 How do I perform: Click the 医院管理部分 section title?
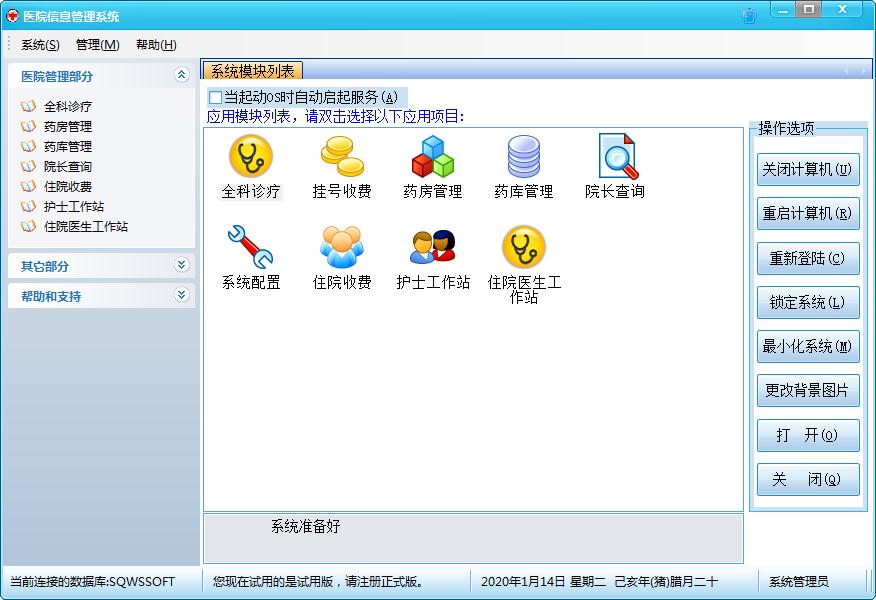(57, 77)
